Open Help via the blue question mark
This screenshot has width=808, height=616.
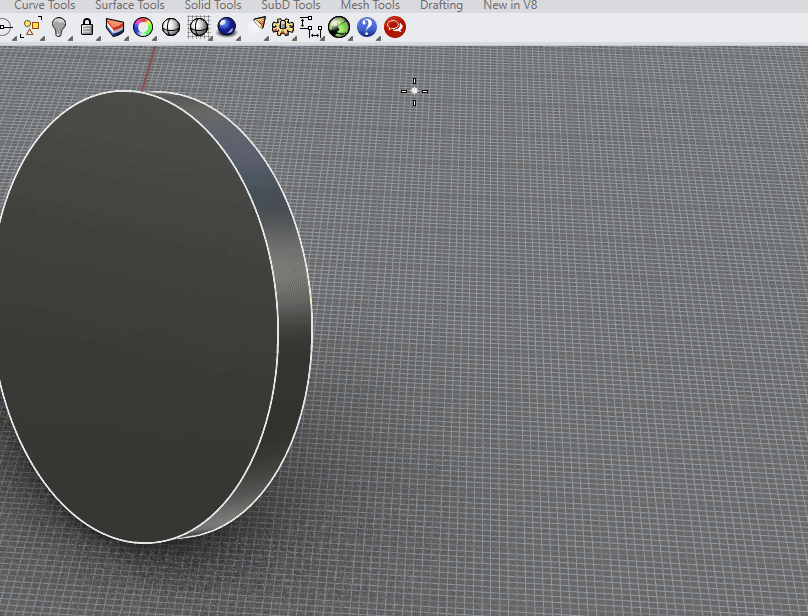coord(366,27)
